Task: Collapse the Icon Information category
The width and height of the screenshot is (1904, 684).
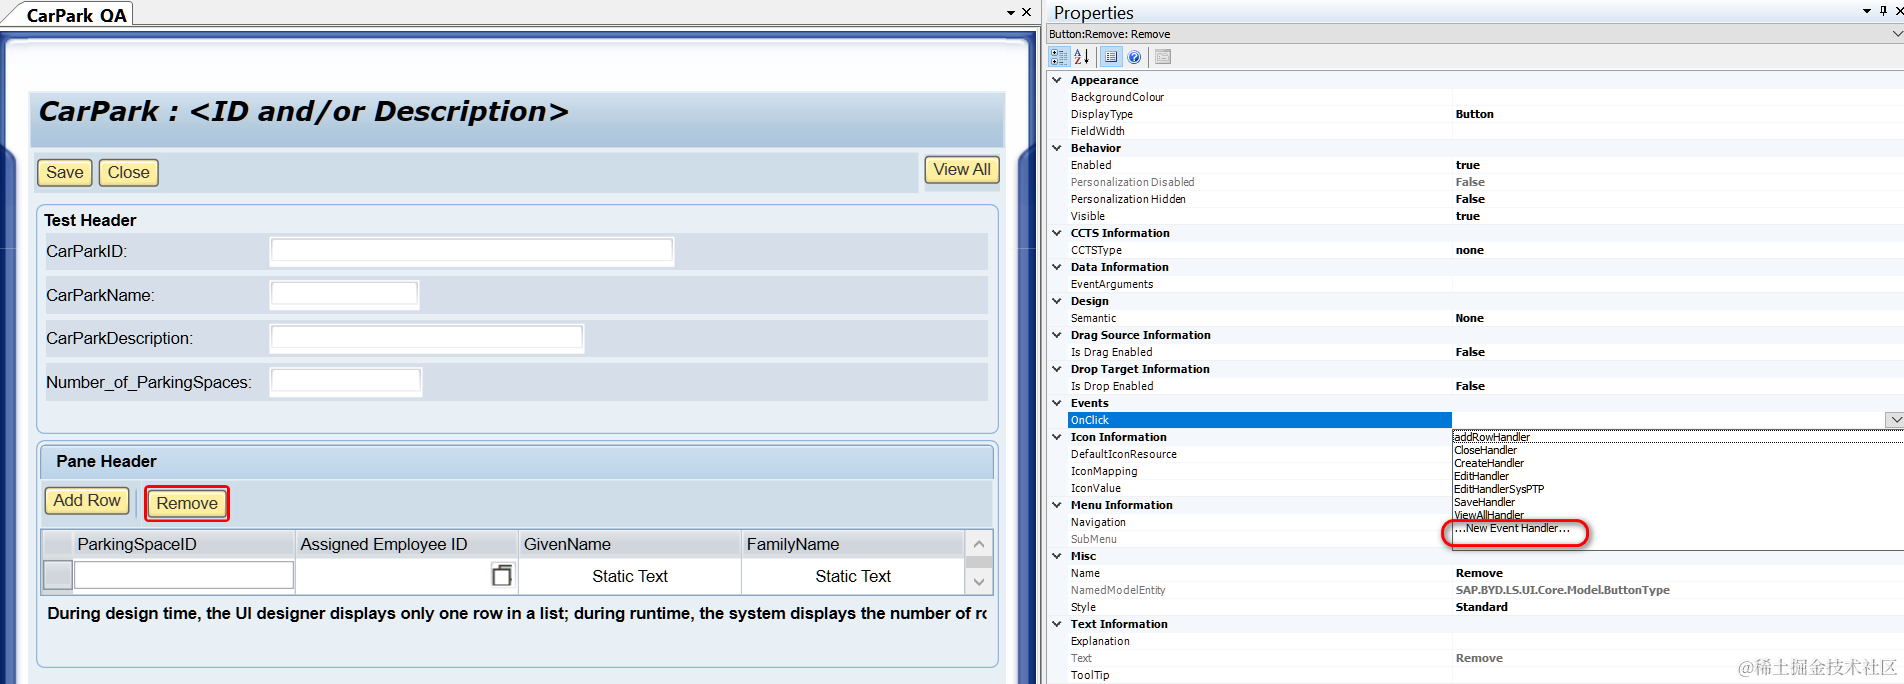Action: pos(1057,437)
